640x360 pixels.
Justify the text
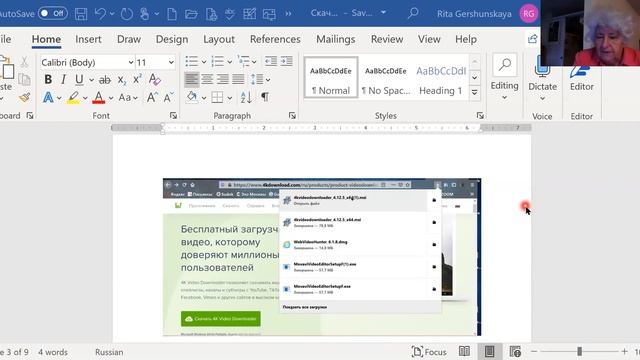coord(238,79)
